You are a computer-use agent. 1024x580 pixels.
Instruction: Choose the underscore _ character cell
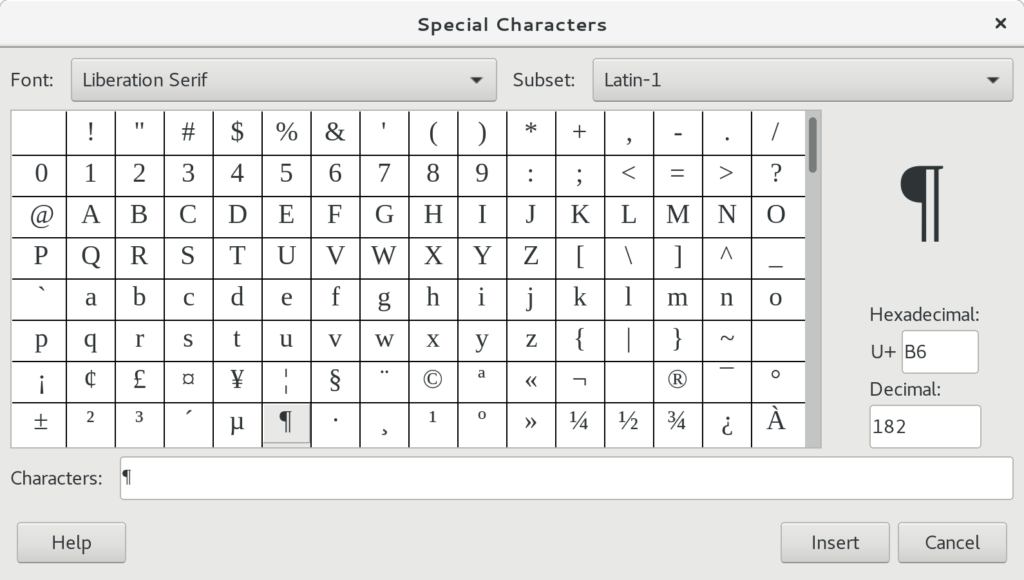tap(778, 257)
